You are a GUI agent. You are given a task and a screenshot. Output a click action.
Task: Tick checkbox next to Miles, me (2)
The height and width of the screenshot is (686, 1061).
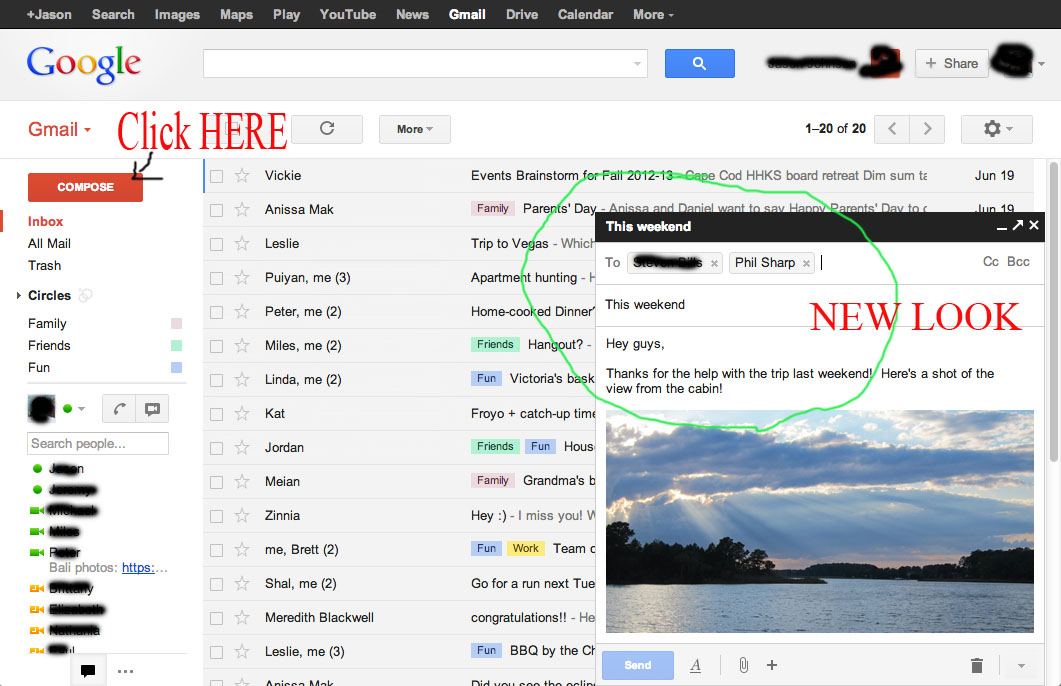[x=217, y=346]
